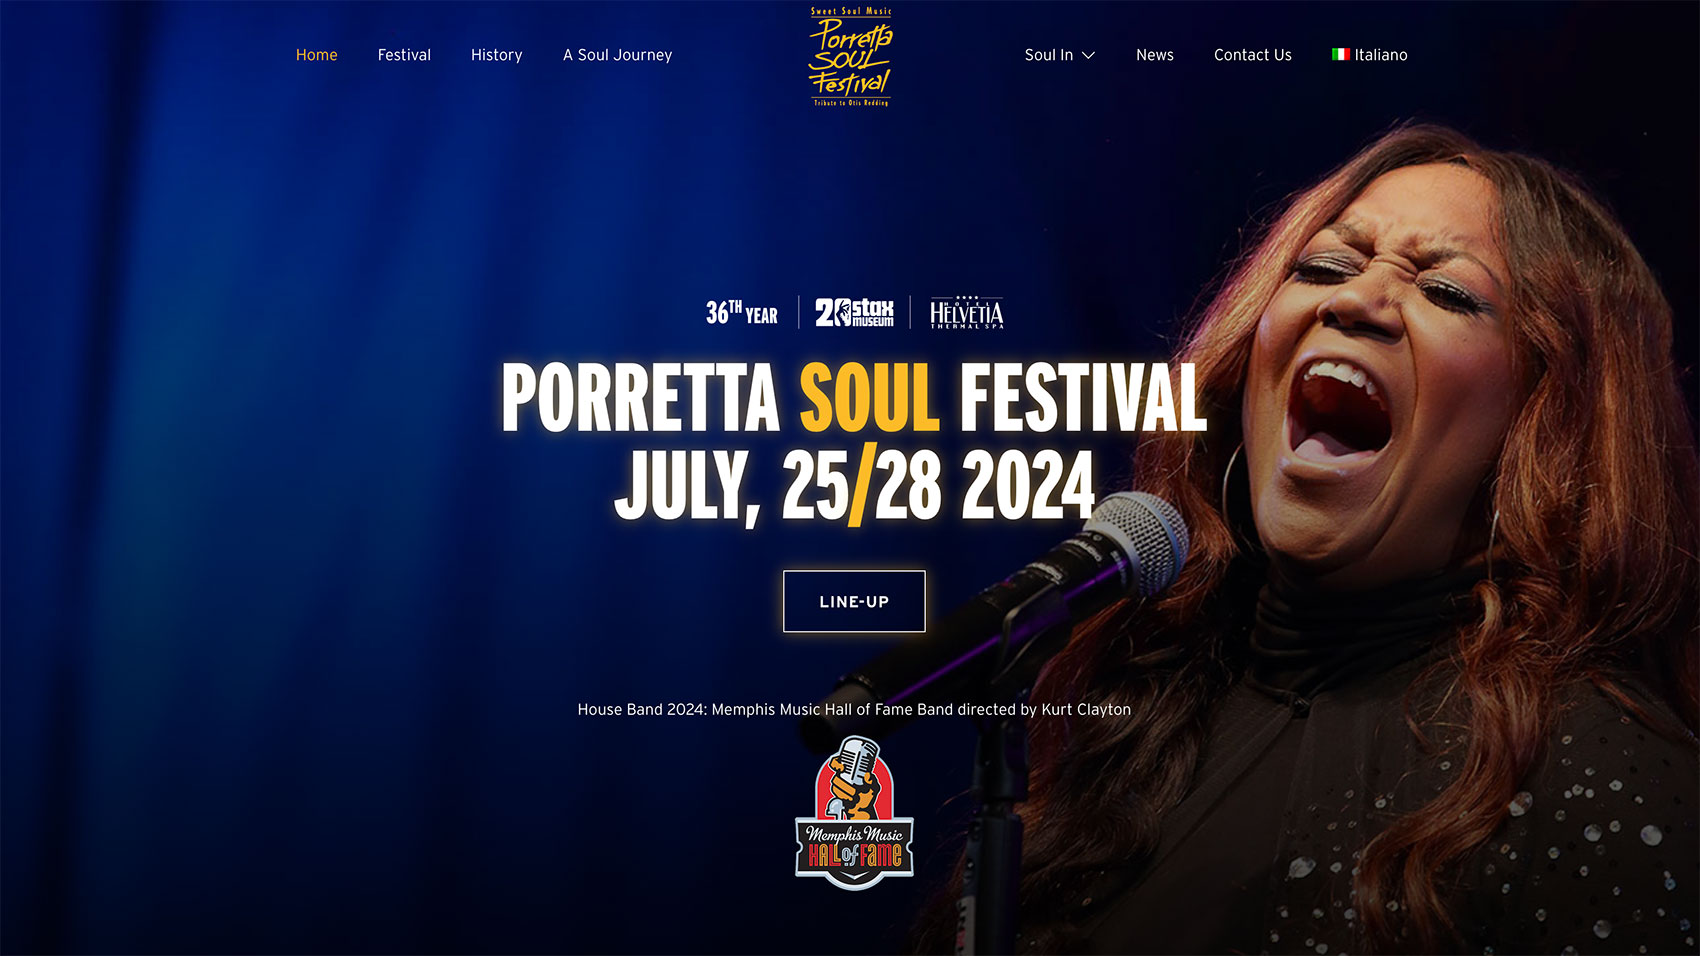
Task: Click the Stax Museum 20 logo
Action: [x=854, y=313]
